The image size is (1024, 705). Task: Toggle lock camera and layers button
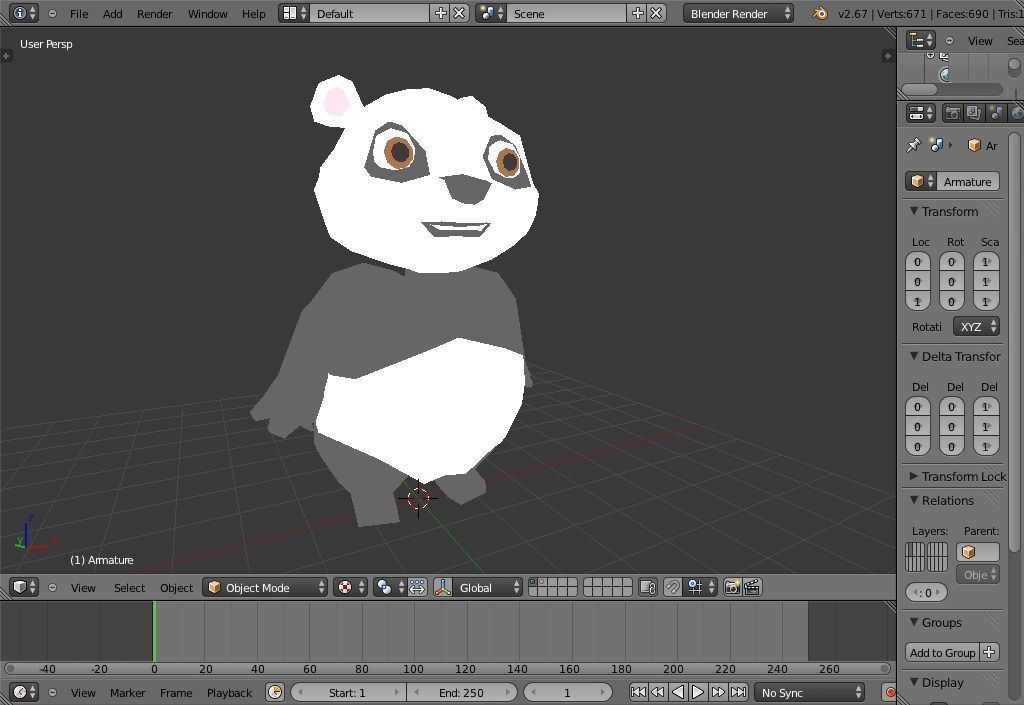point(648,588)
